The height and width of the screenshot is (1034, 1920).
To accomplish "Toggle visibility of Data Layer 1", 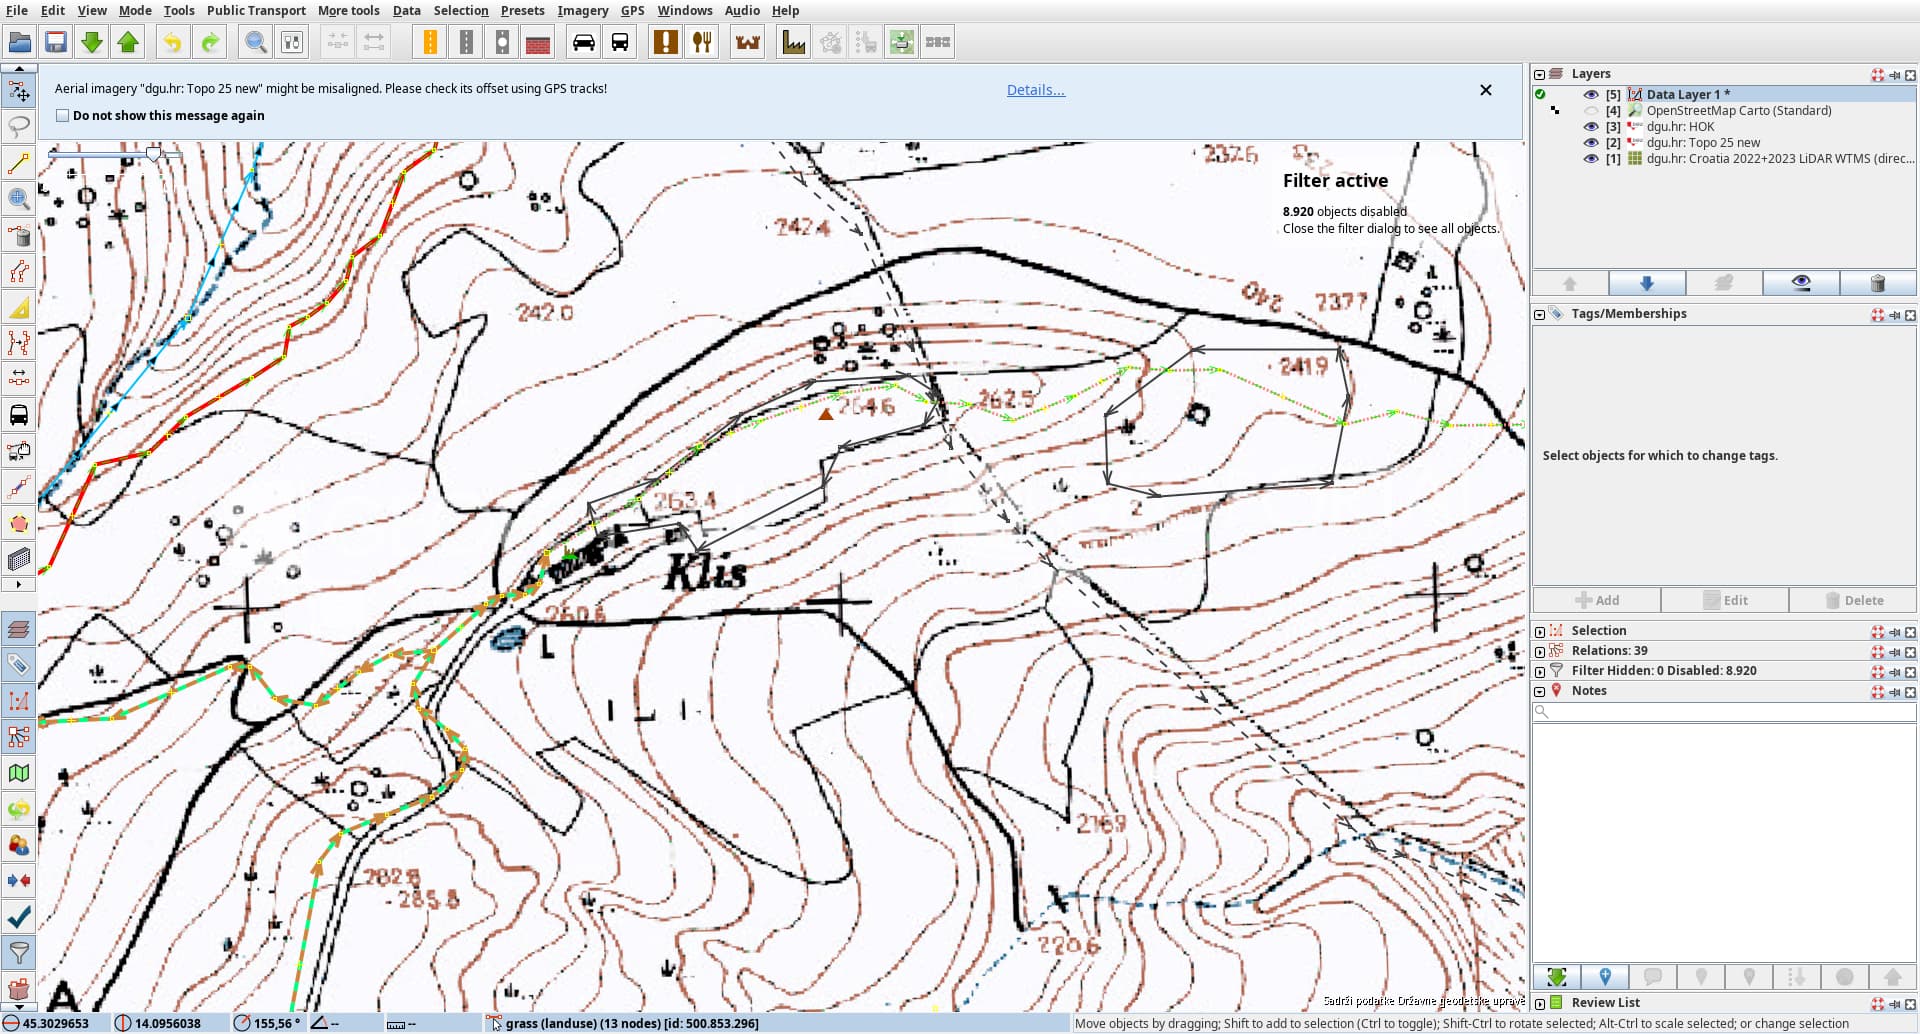I will [x=1590, y=94].
